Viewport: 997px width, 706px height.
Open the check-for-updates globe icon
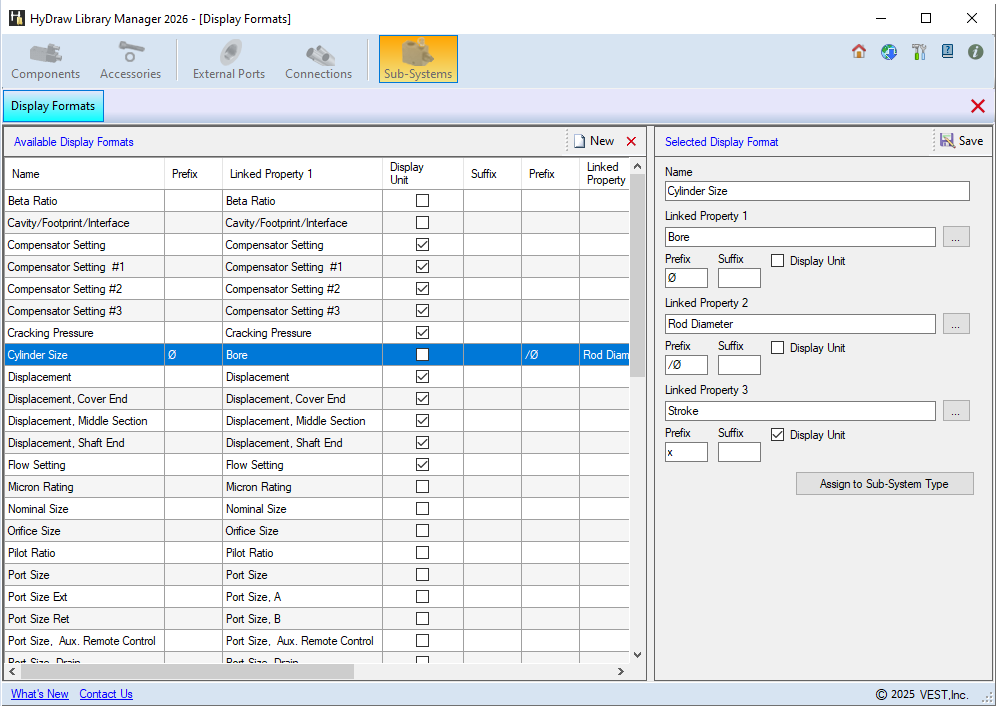pos(888,52)
